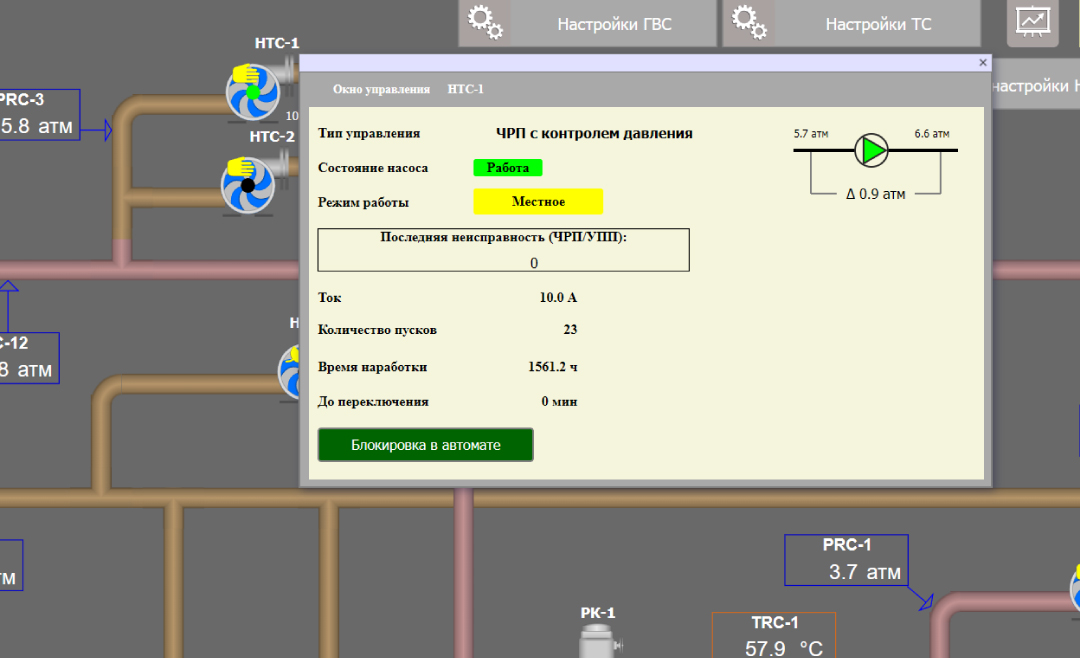Click the gear icon beside Настройки ГВС
The image size is (1080, 658).
pyautogui.click(x=486, y=23)
